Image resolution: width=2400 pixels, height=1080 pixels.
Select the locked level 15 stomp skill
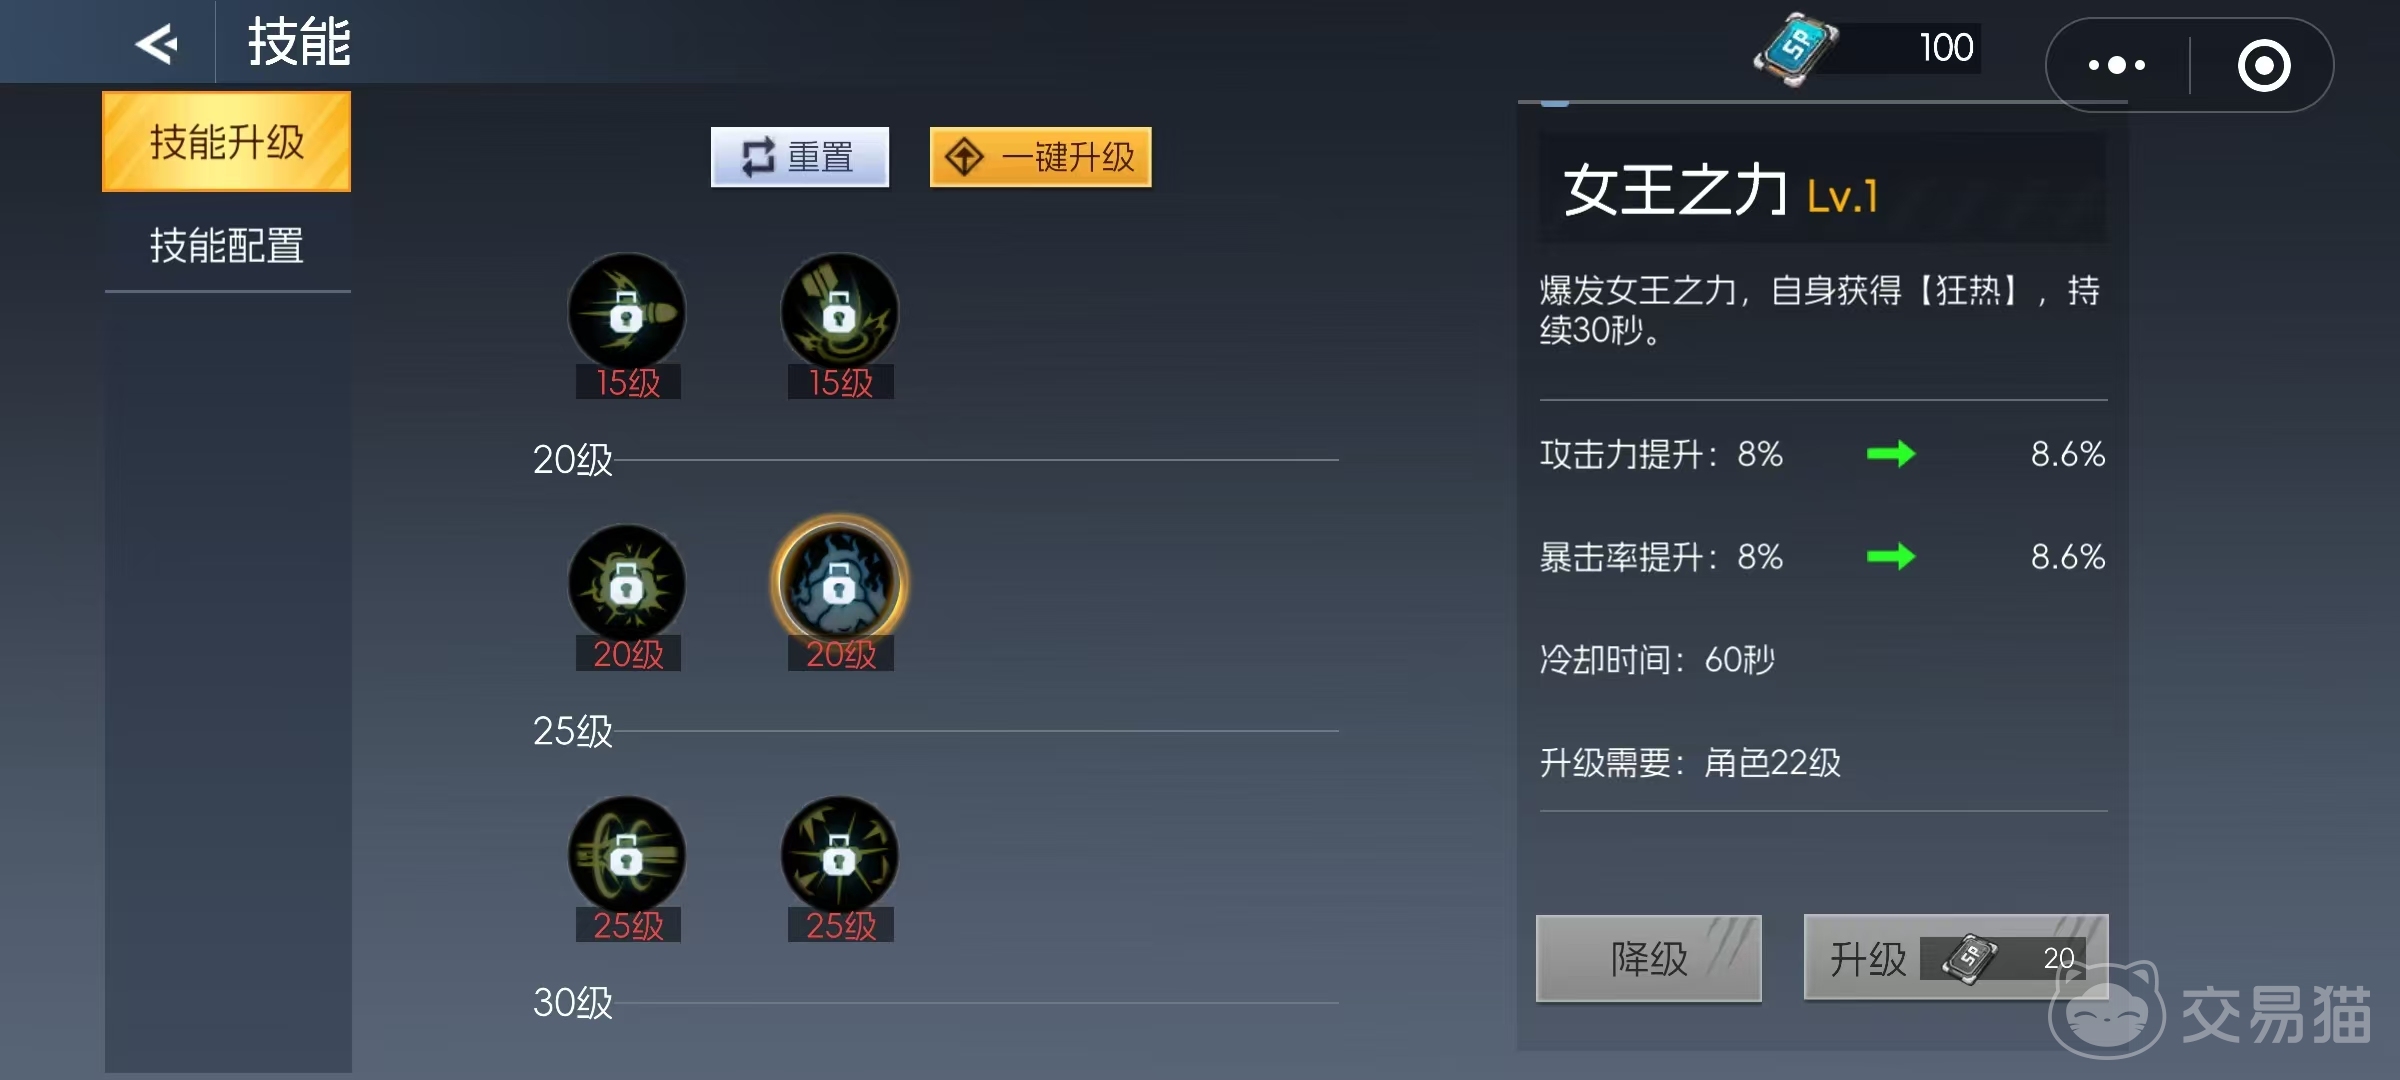(x=839, y=312)
